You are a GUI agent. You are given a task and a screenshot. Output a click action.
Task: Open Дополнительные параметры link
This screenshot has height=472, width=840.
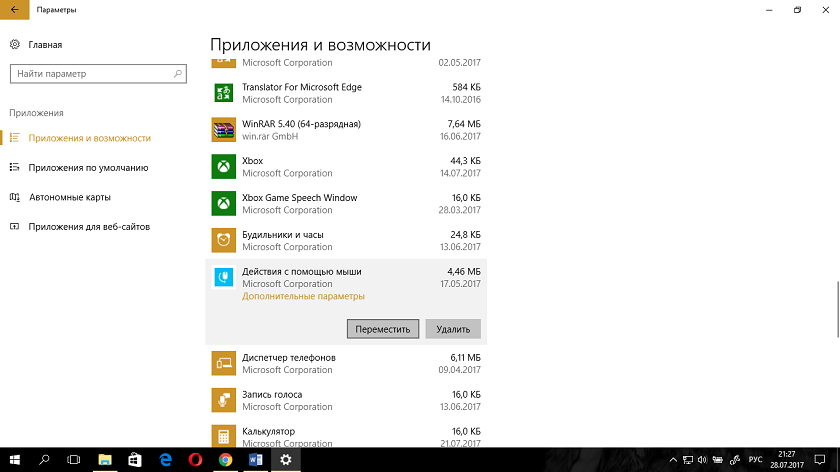[x=303, y=296]
